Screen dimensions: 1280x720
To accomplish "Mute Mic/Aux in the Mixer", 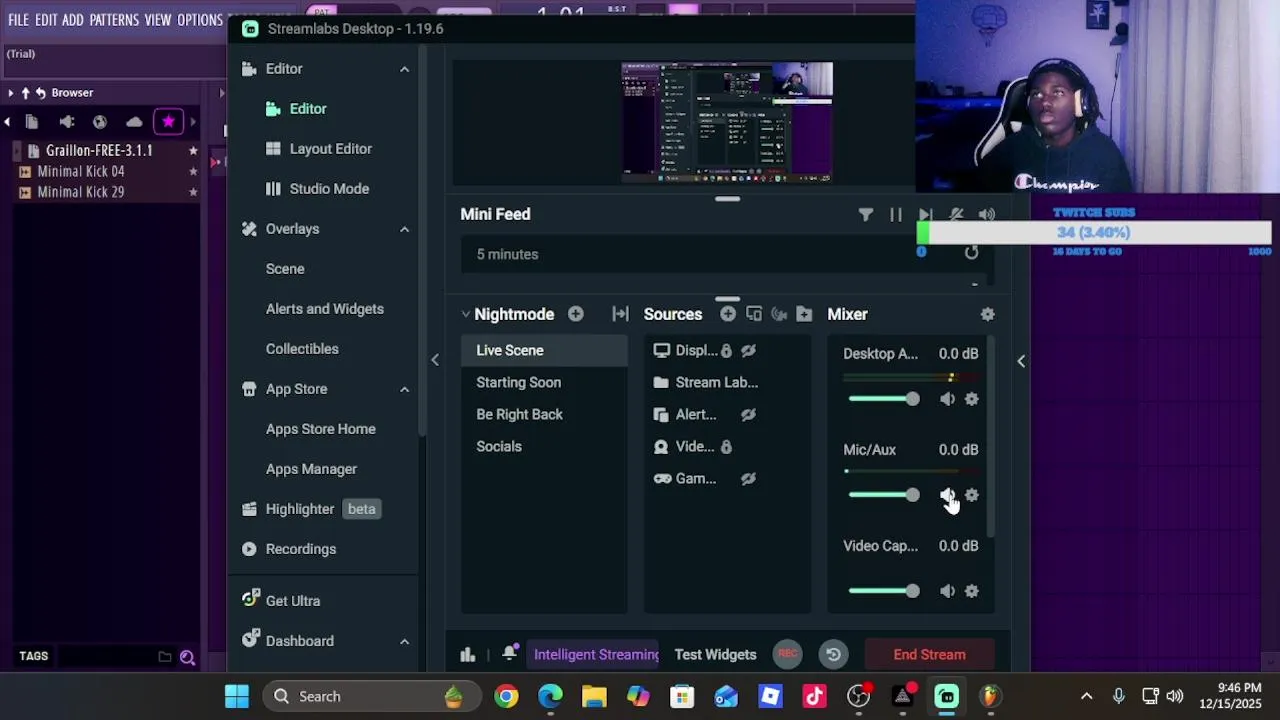I will pos(947,495).
